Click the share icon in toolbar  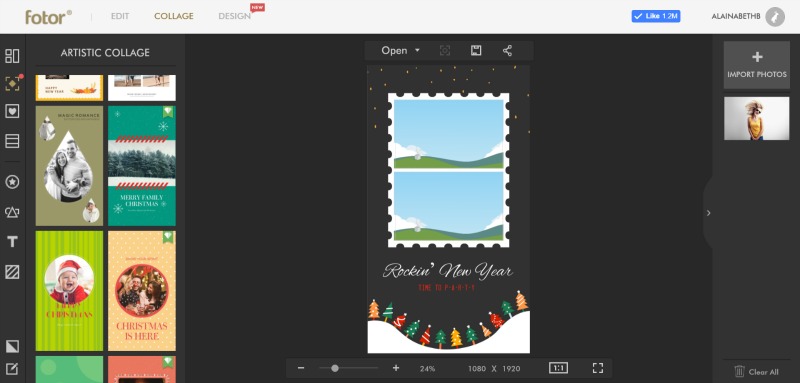507,50
